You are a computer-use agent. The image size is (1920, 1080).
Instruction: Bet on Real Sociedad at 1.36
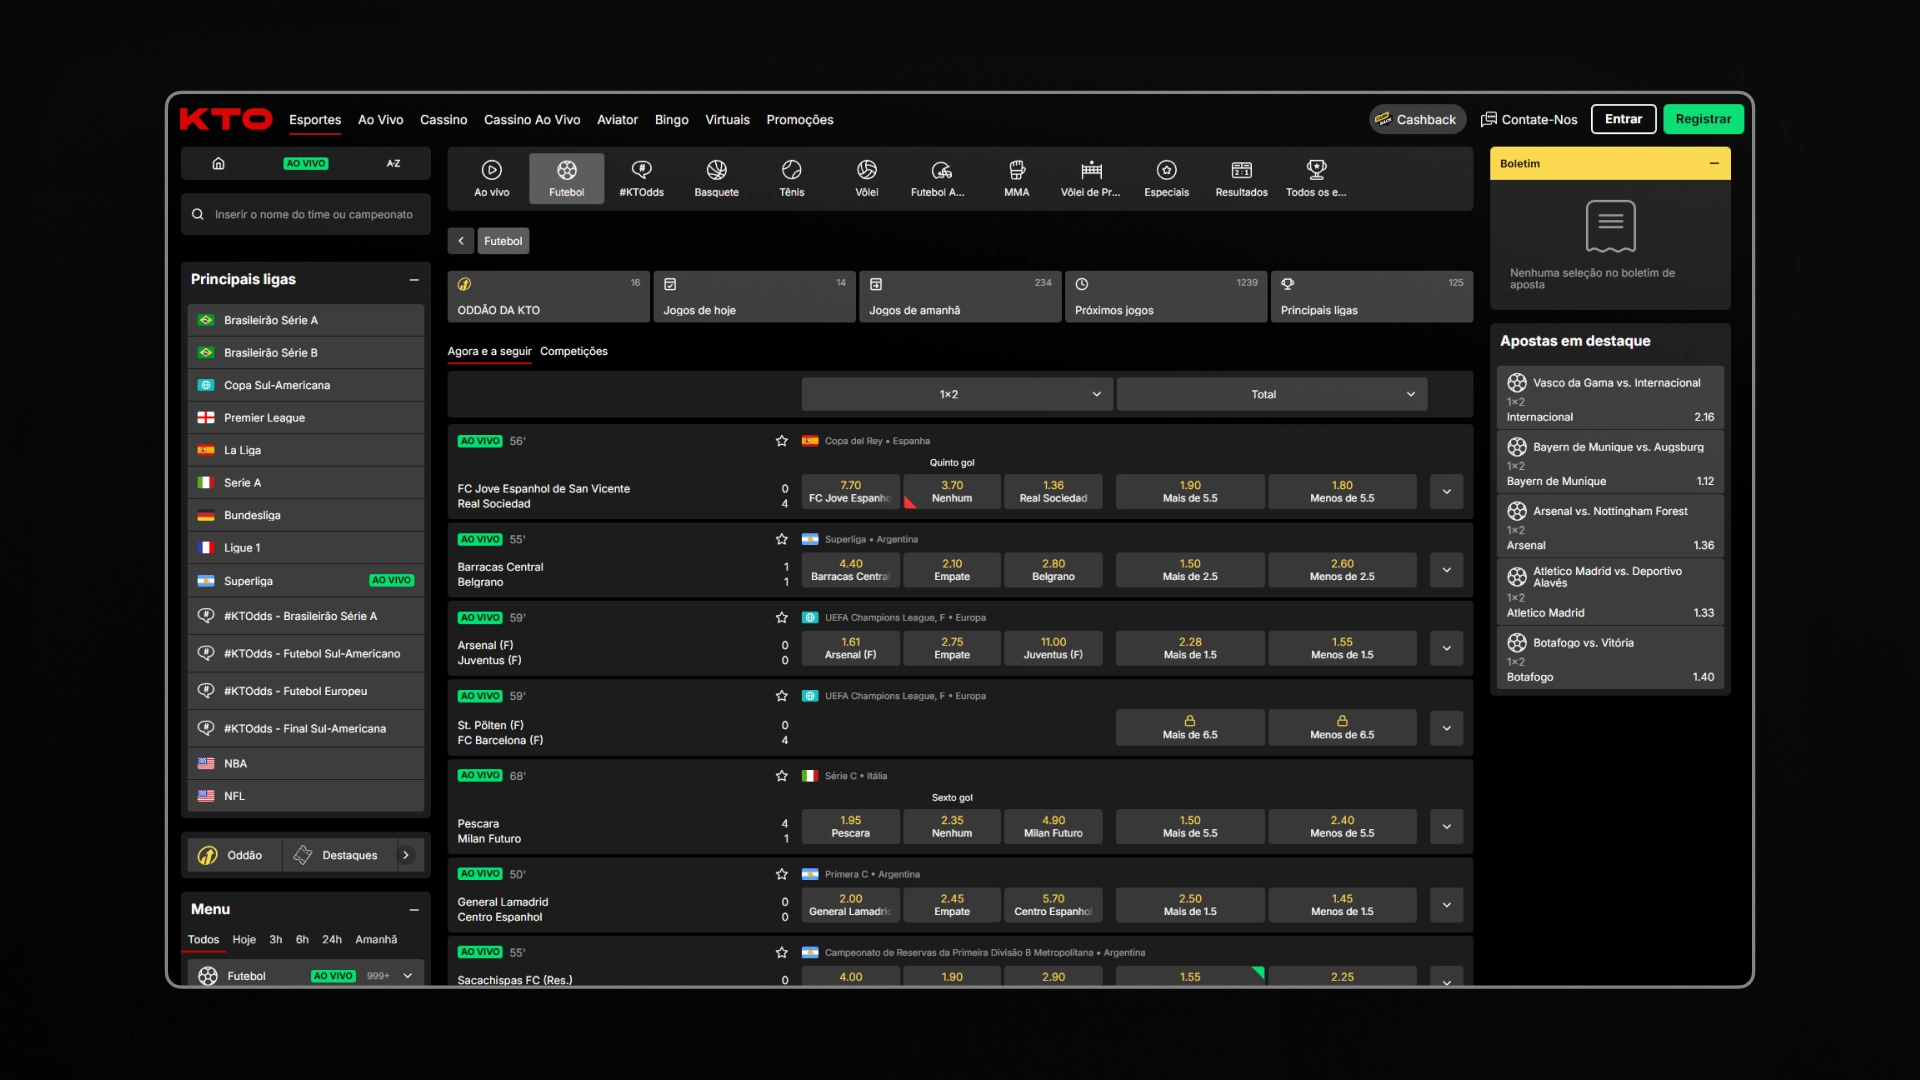pos(1053,492)
